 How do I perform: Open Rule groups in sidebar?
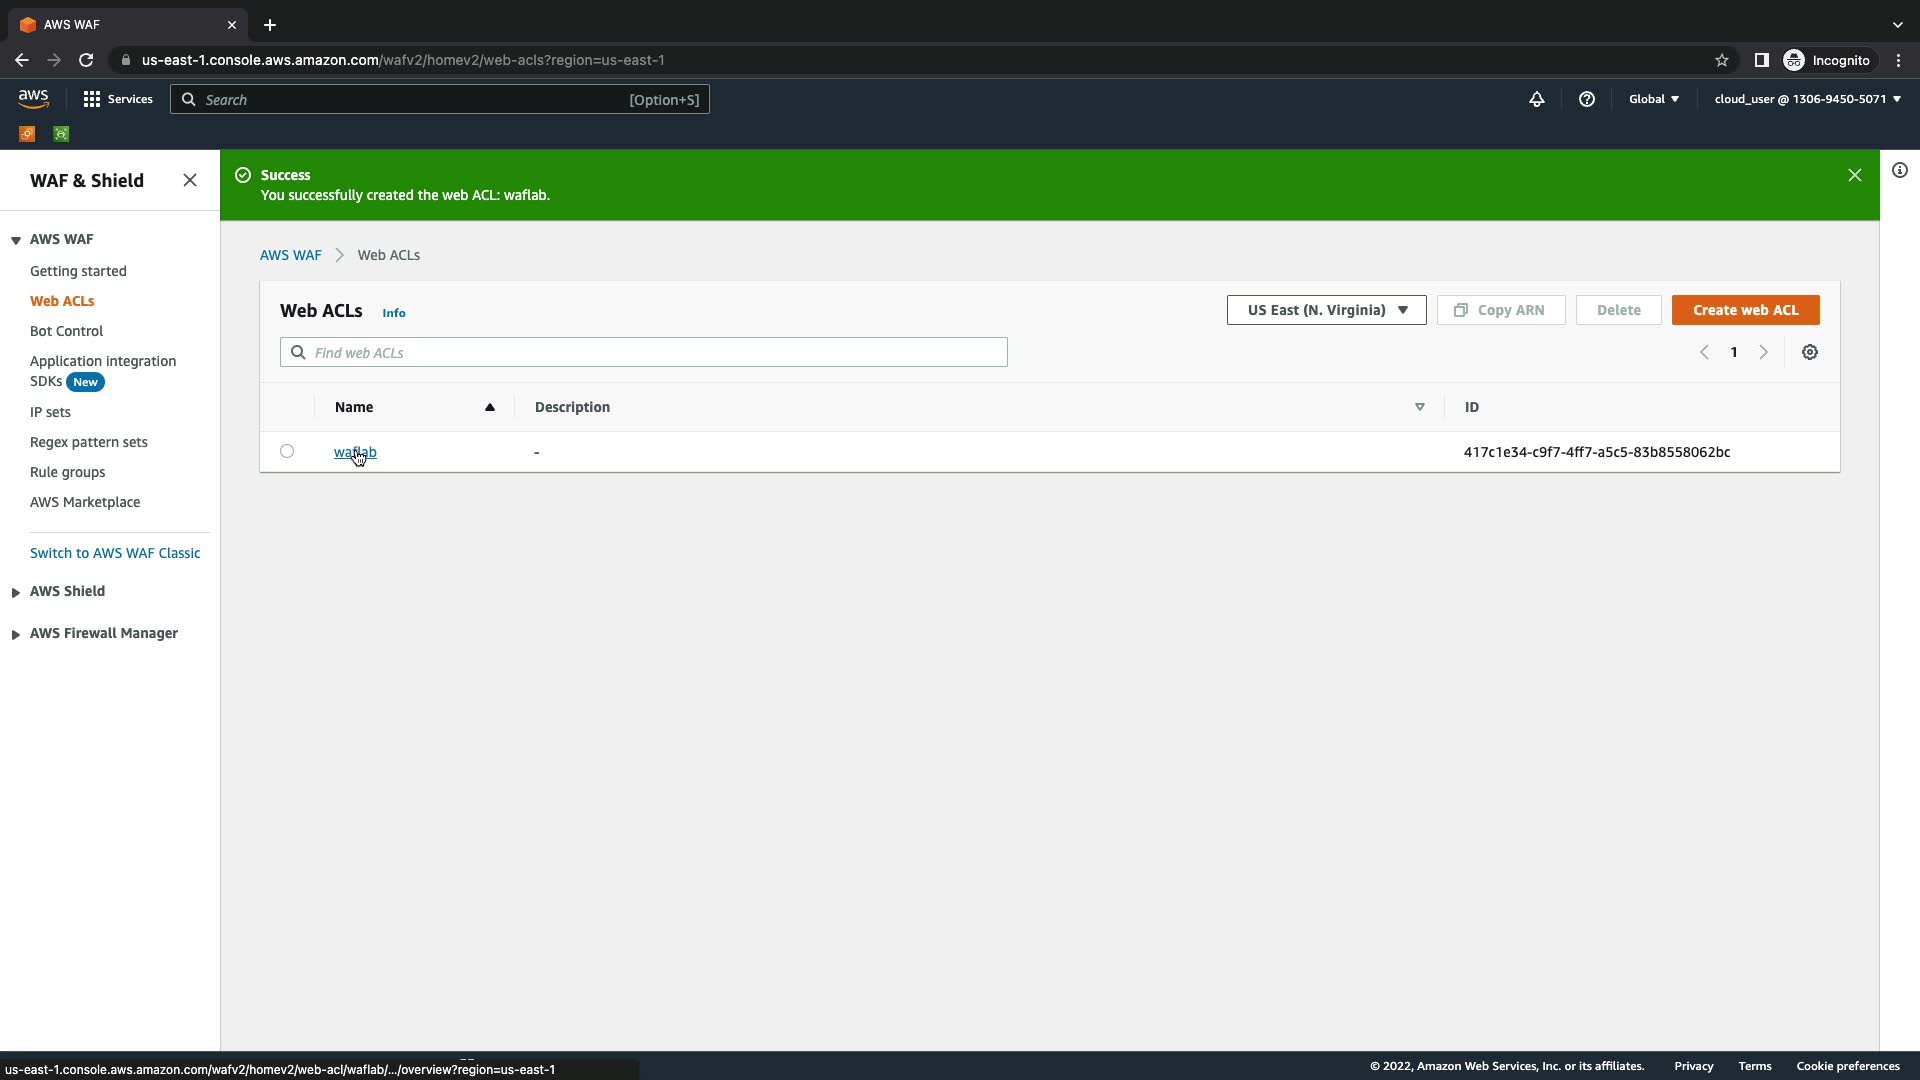click(x=67, y=472)
